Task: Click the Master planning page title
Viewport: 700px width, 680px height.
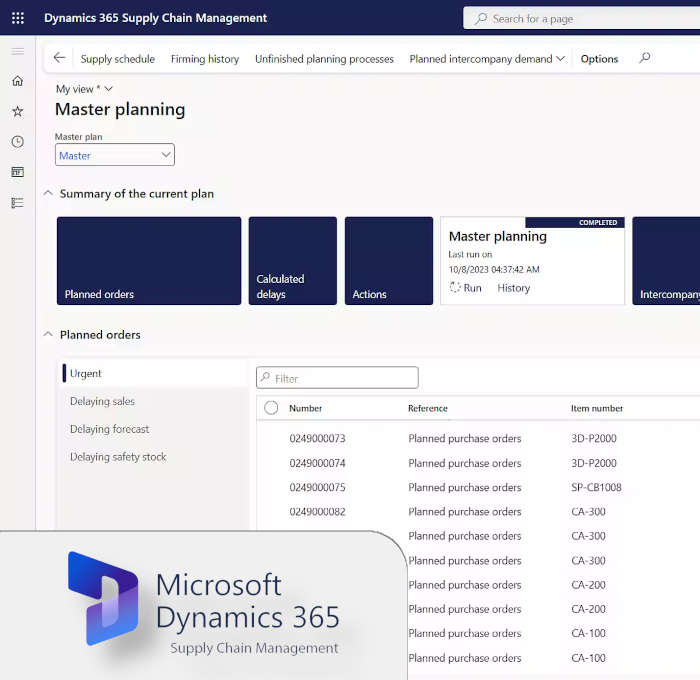Action: pyautogui.click(x=120, y=110)
